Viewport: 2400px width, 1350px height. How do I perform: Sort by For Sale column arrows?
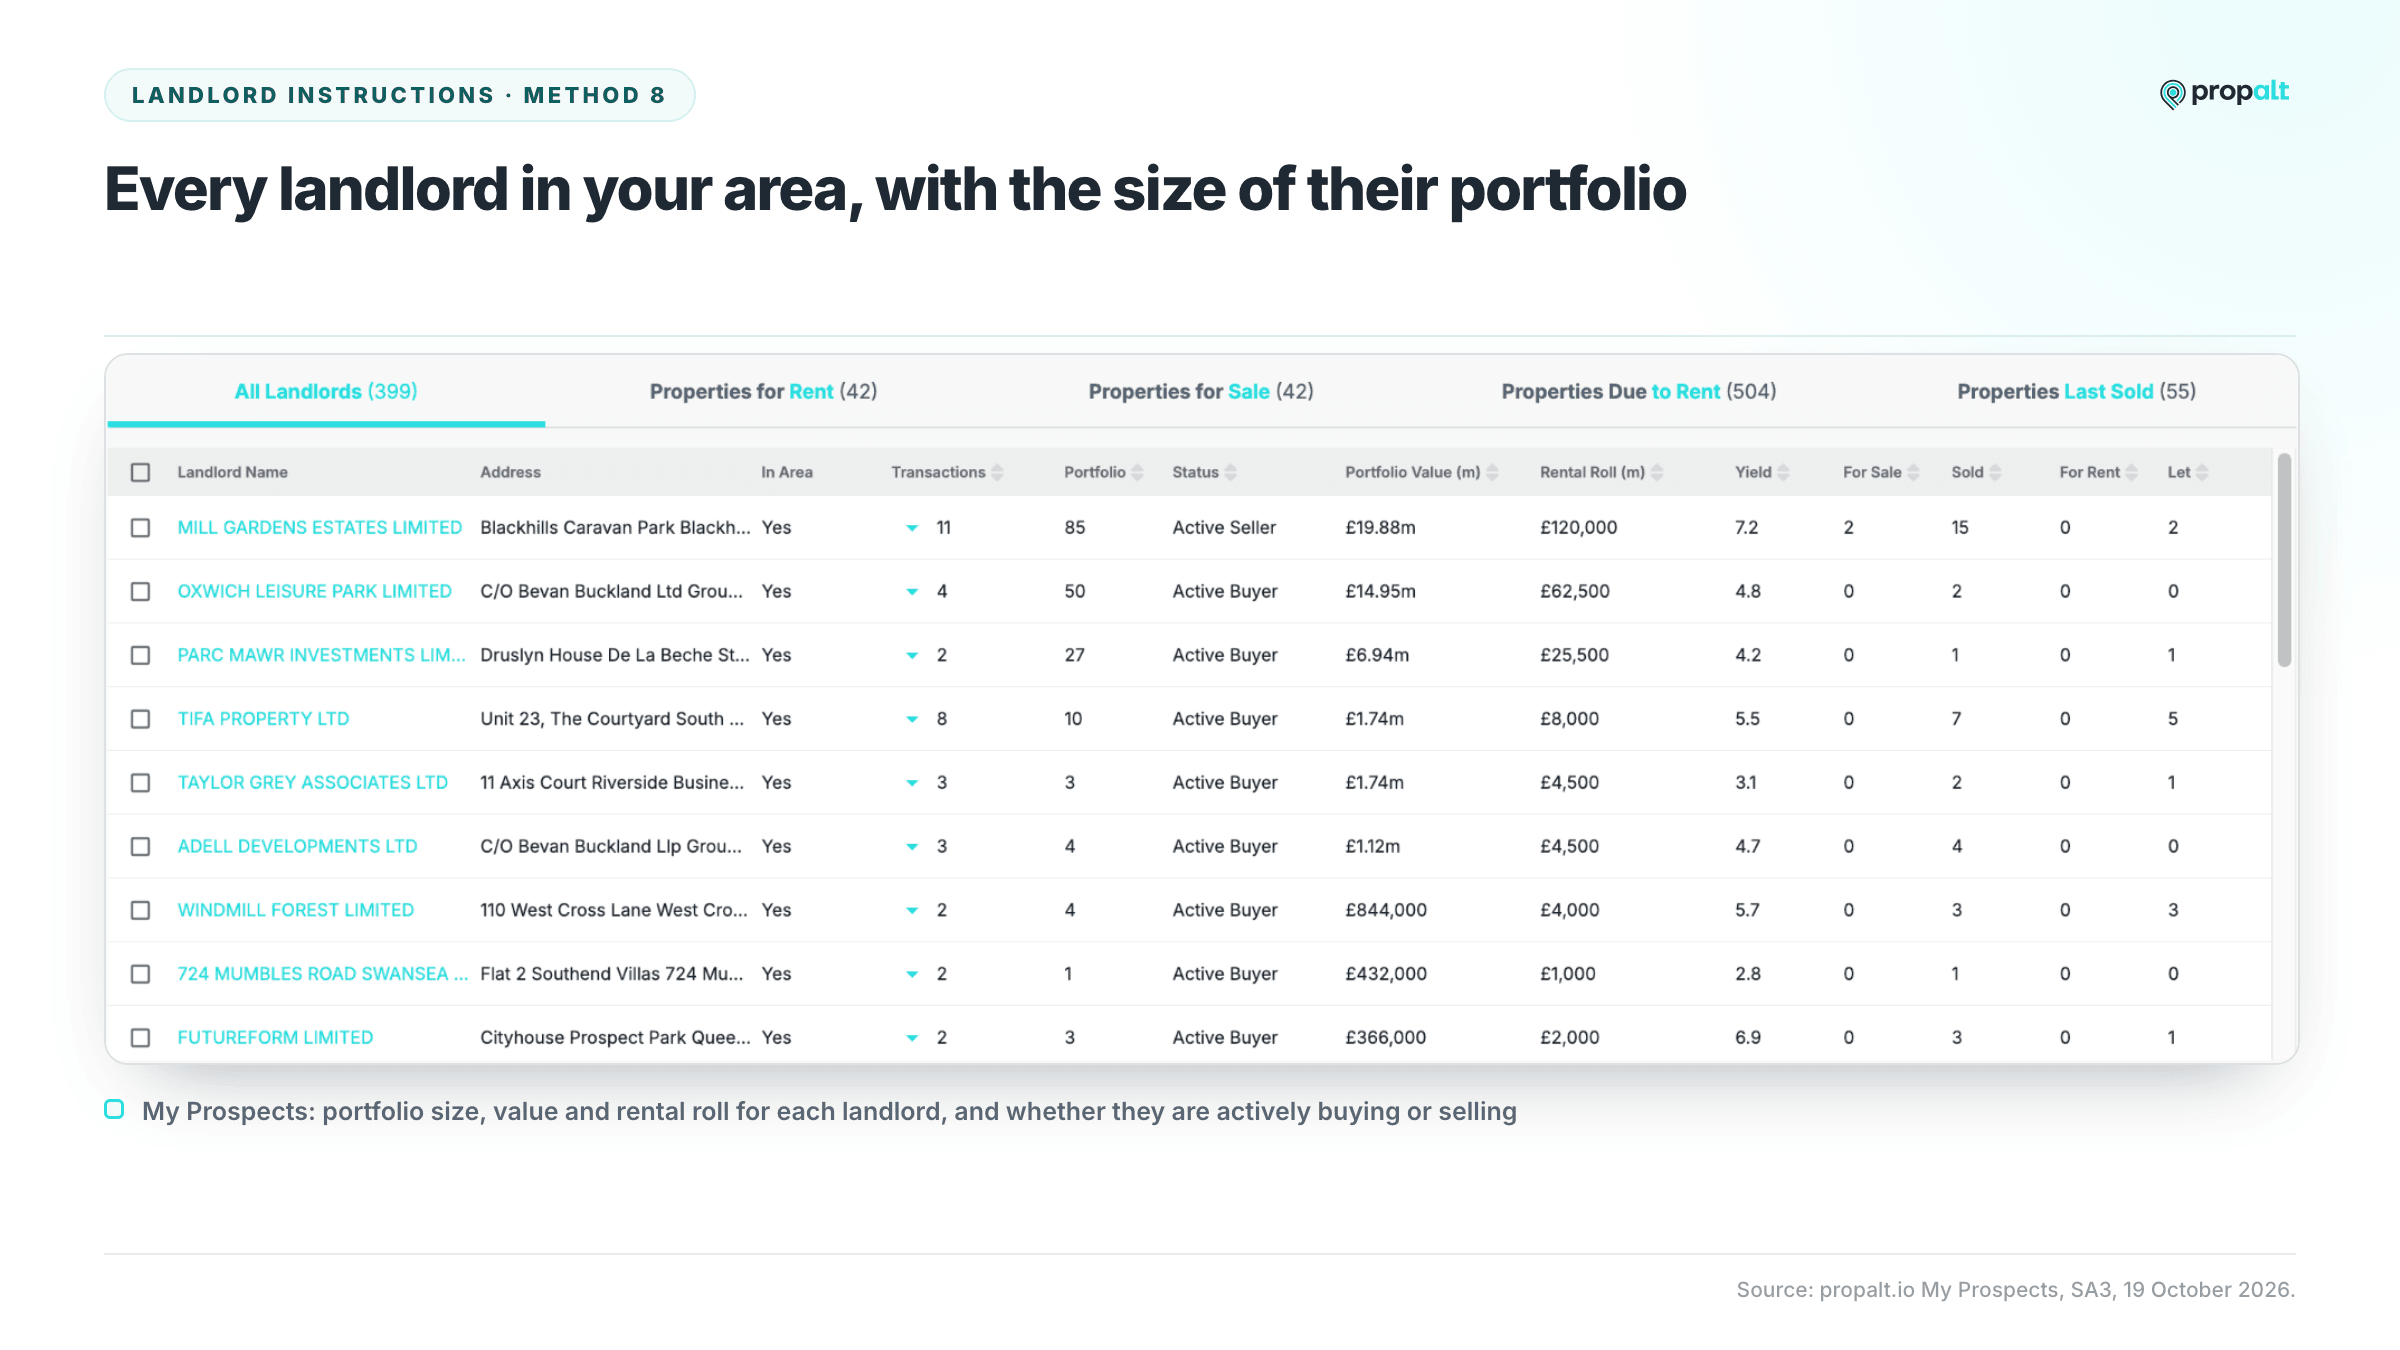(1913, 472)
